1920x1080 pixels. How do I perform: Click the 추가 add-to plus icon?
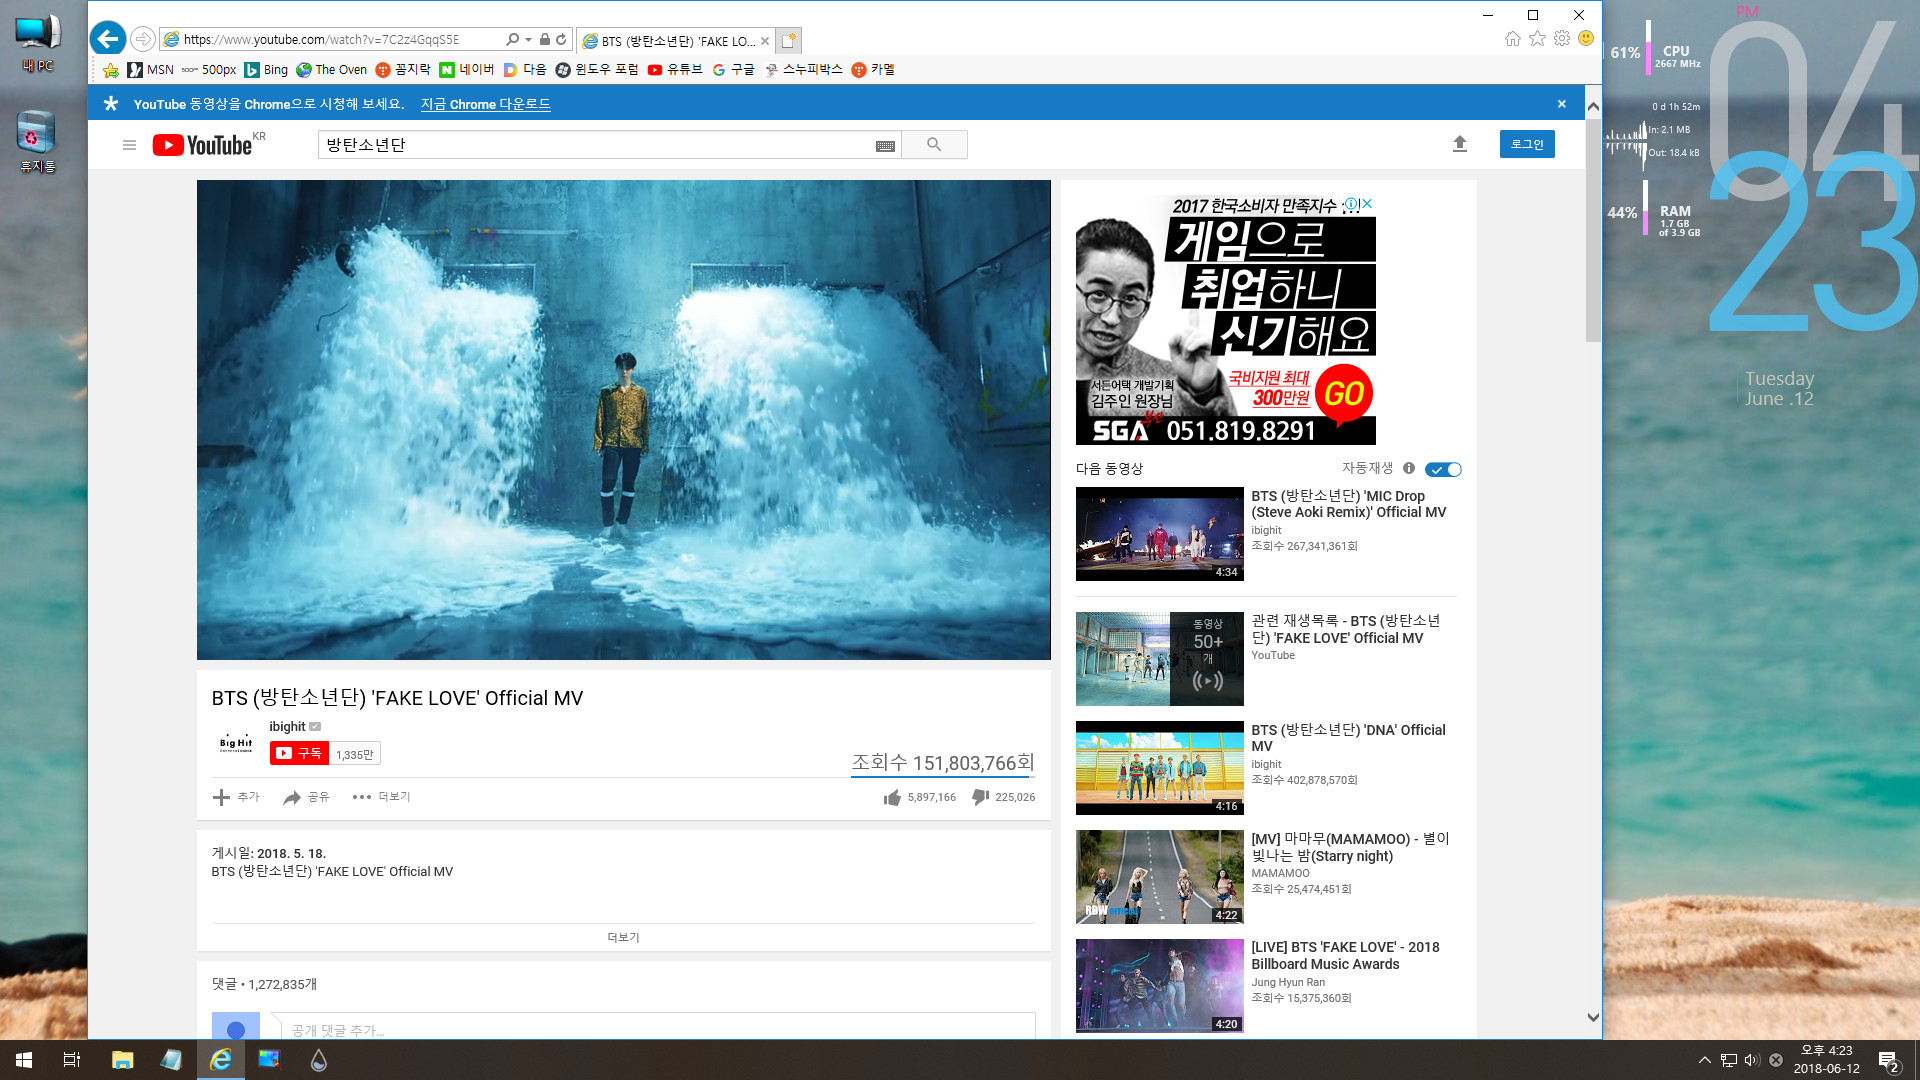pyautogui.click(x=221, y=797)
